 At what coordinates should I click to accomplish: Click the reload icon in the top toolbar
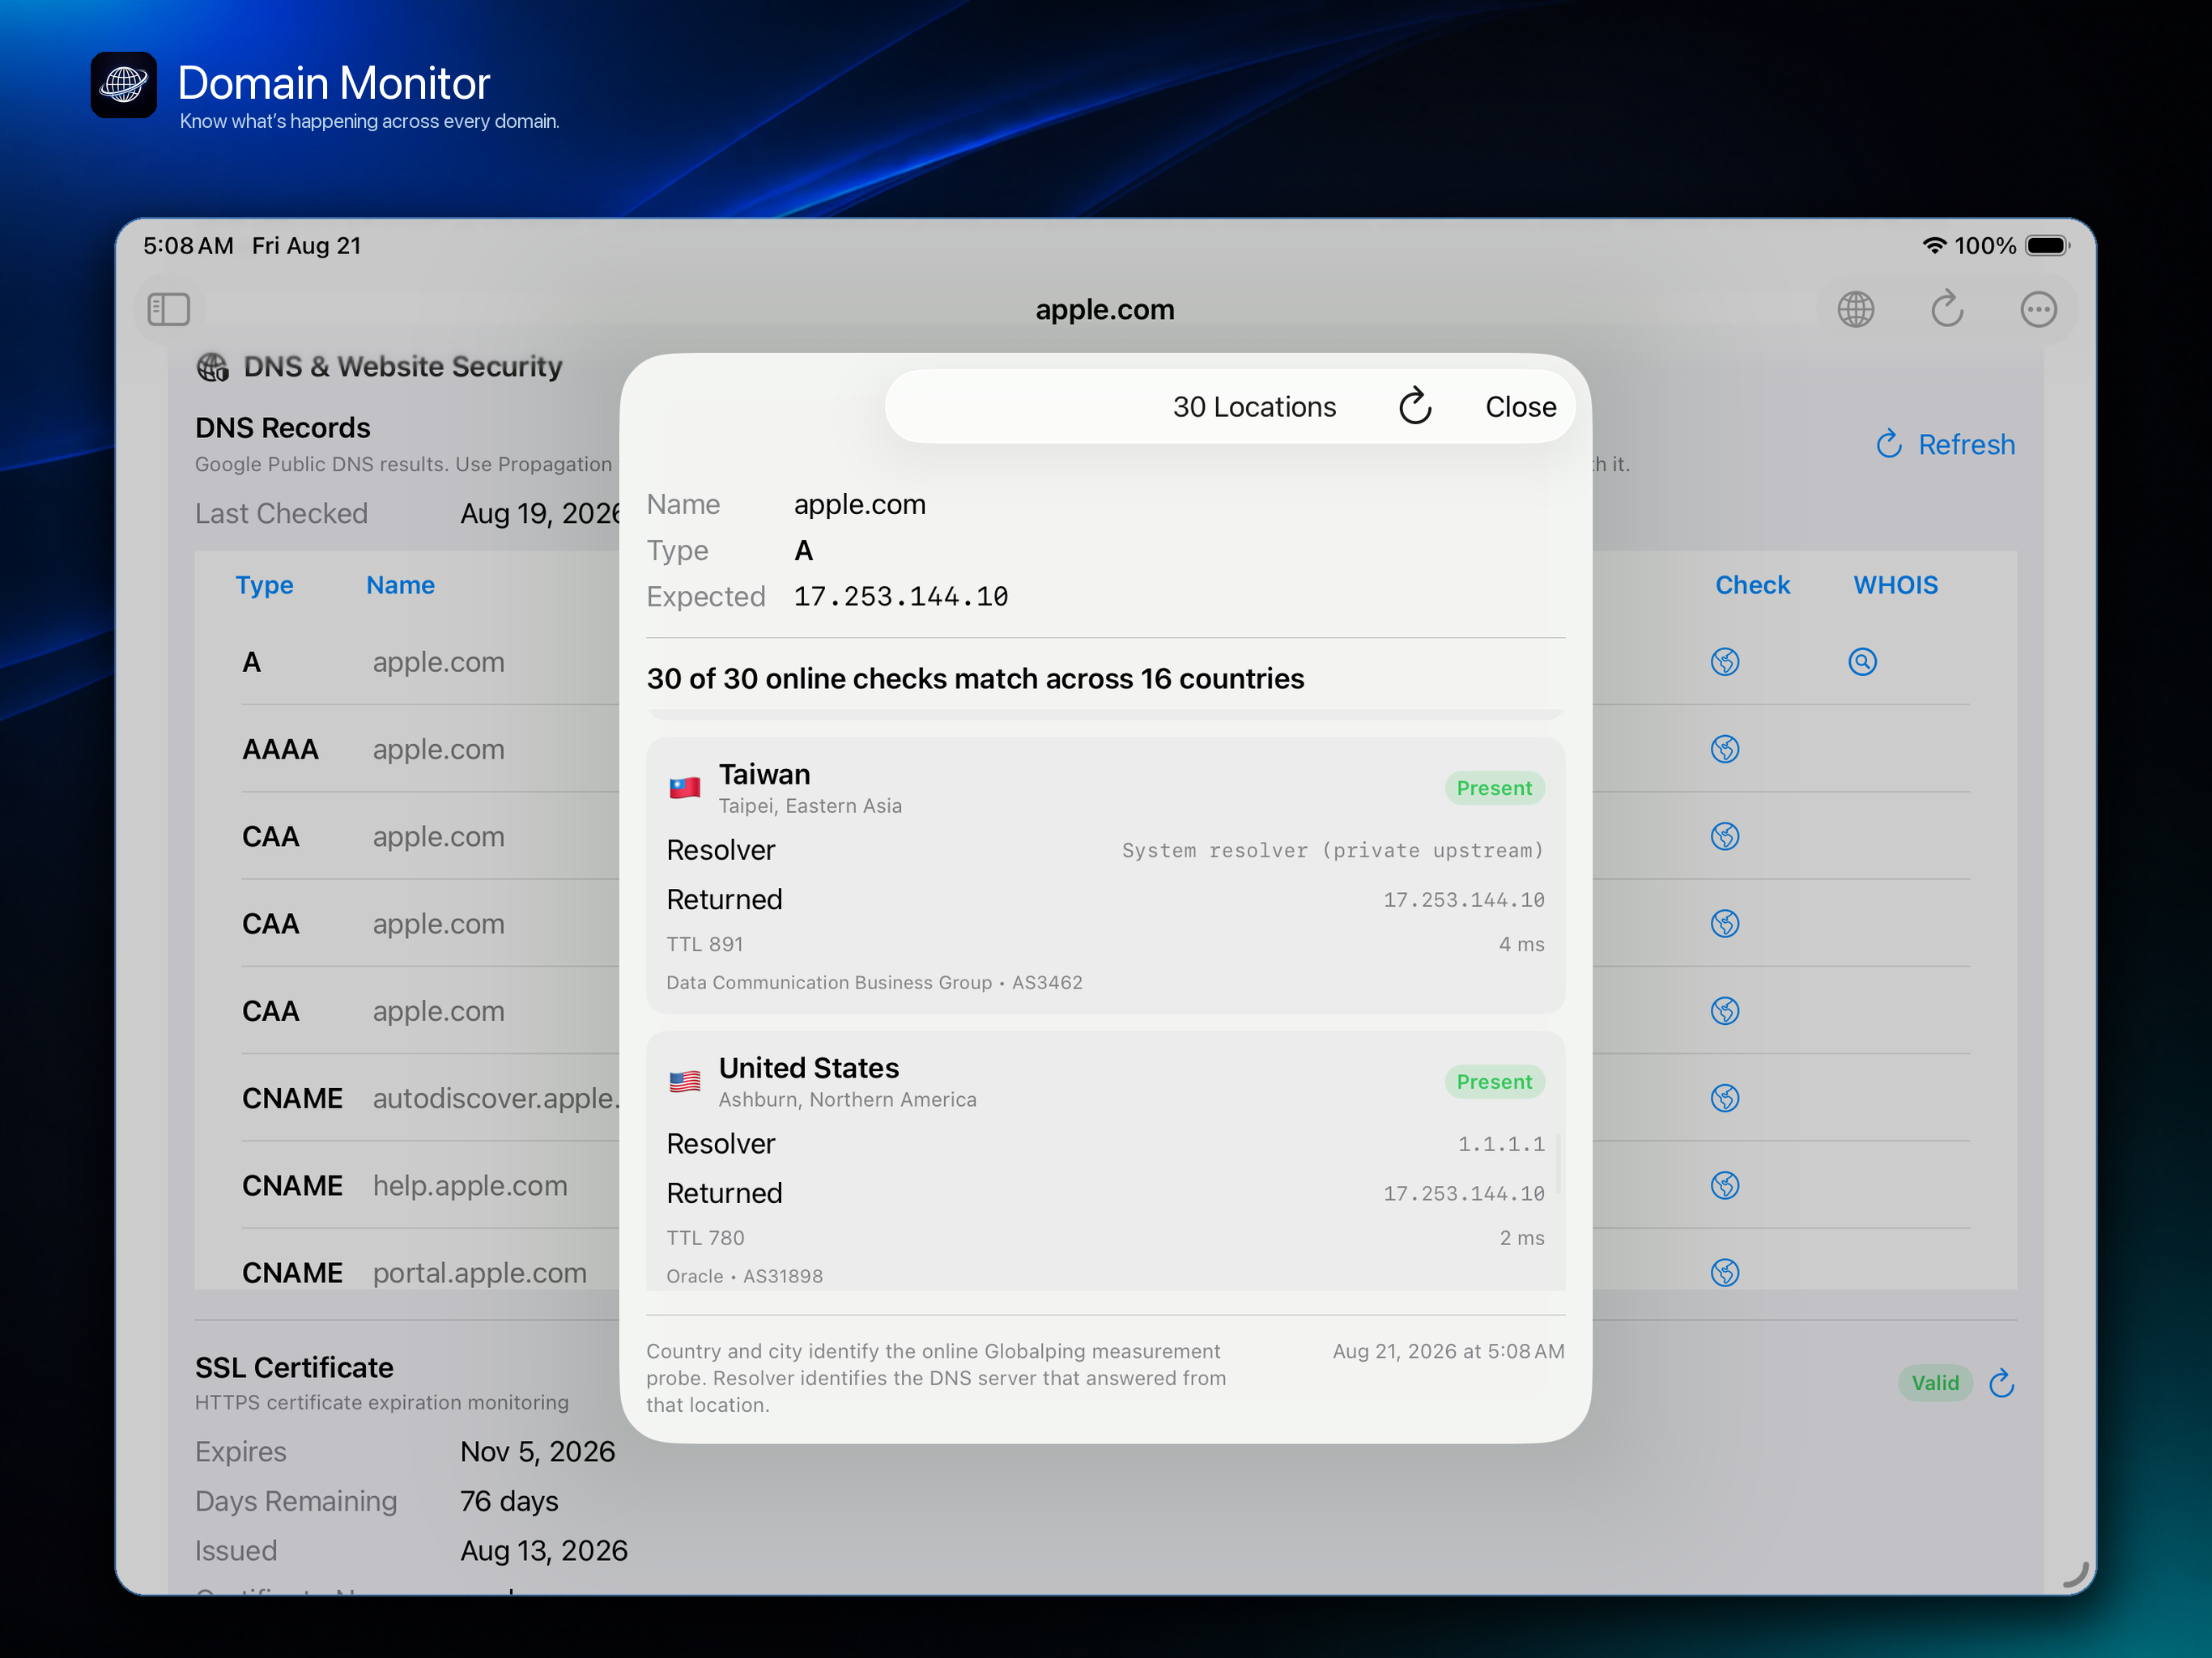point(1946,309)
